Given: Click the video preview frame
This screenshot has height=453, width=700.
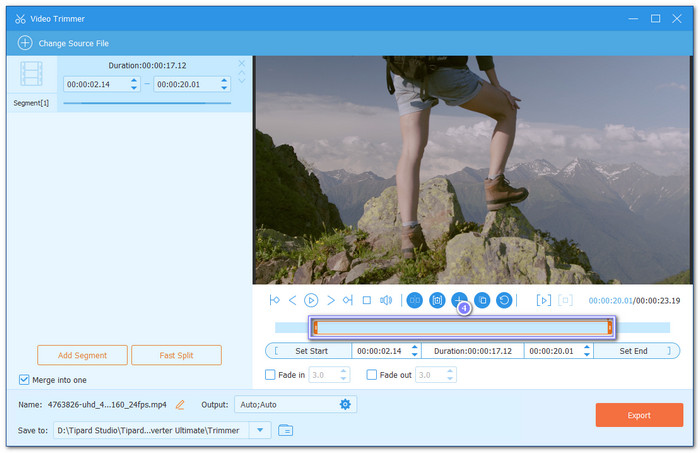Looking at the screenshot, I should coord(473,170).
